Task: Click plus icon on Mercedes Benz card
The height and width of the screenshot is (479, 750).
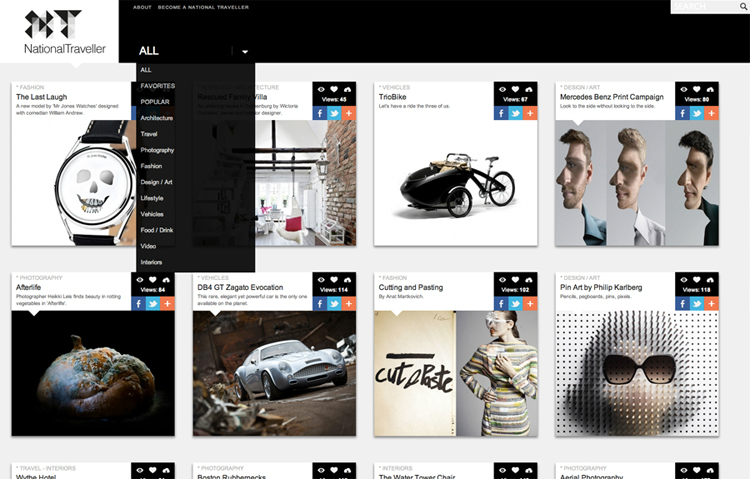Action: point(711,113)
